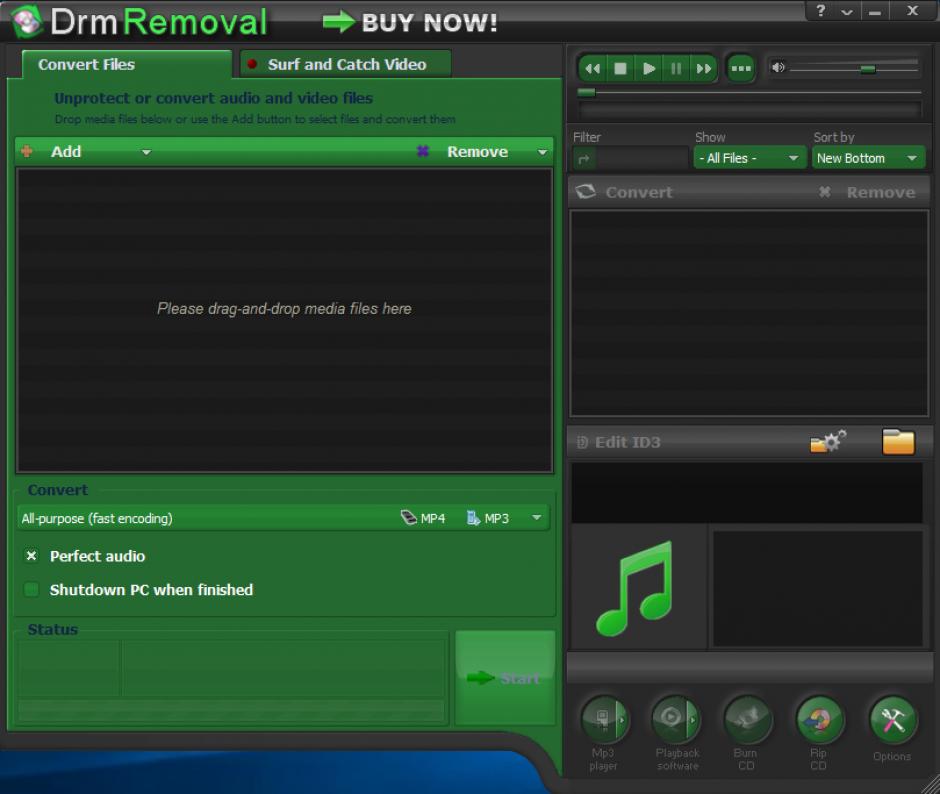The image size is (940, 794).
Task: Close the DrmRemoval window
Action: click(x=912, y=11)
